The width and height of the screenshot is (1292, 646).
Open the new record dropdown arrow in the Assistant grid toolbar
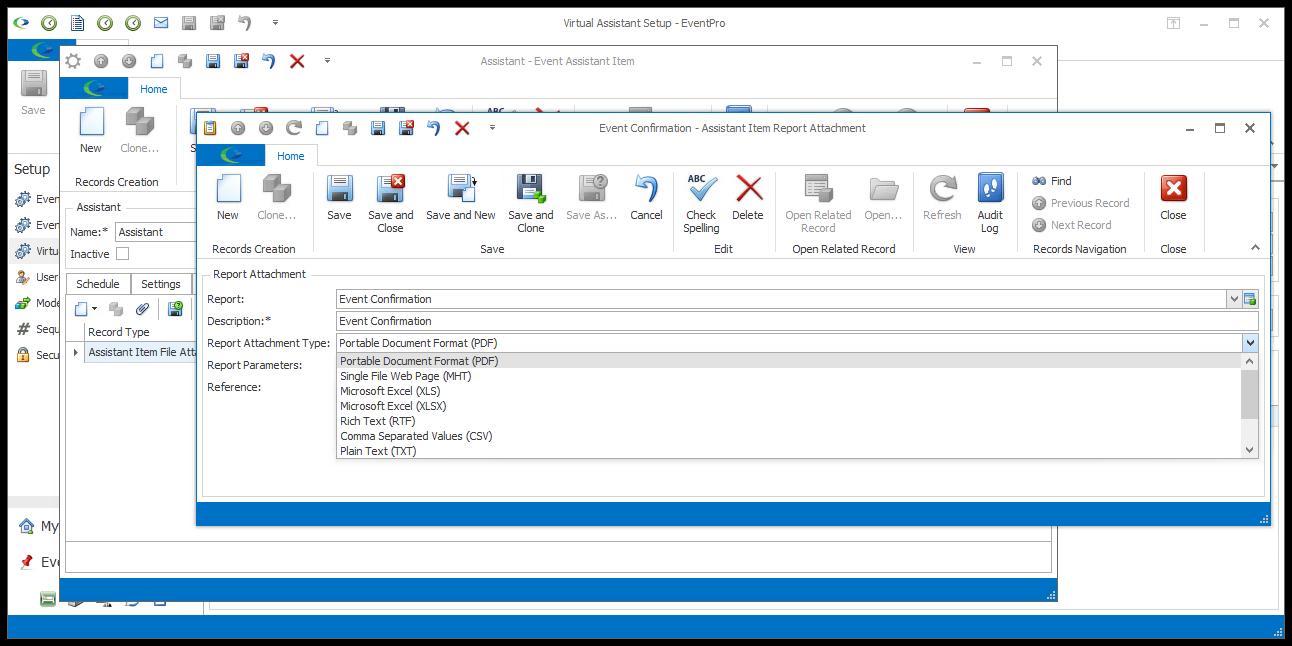[x=94, y=309]
